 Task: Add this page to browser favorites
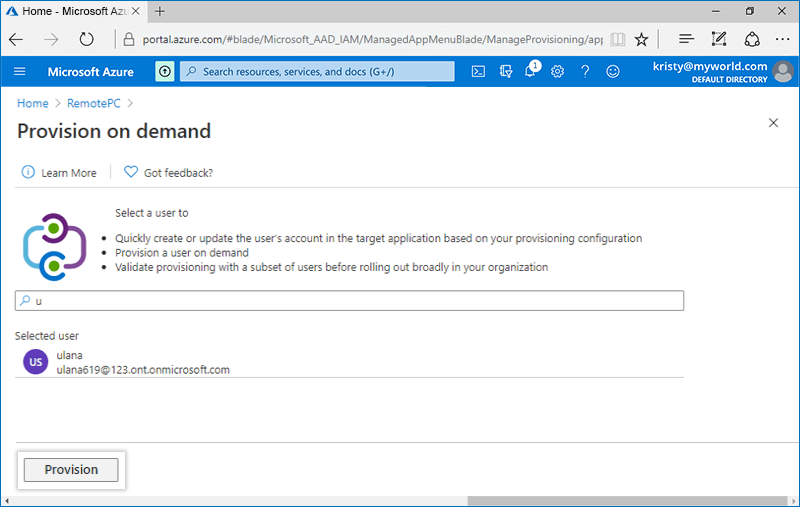[x=642, y=40]
